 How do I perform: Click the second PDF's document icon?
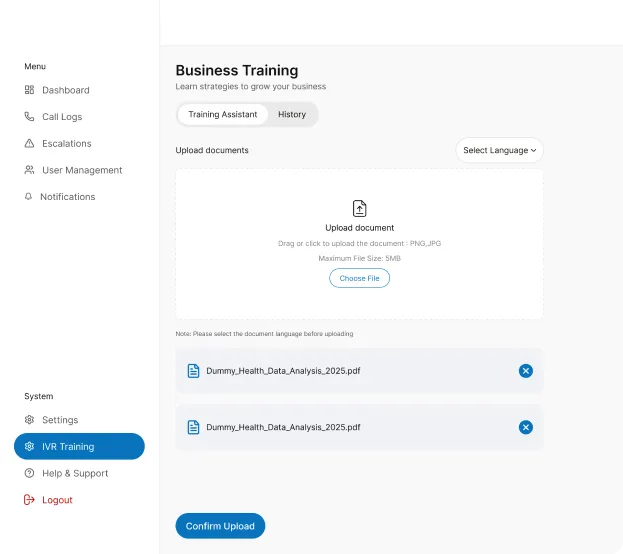(193, 427)
